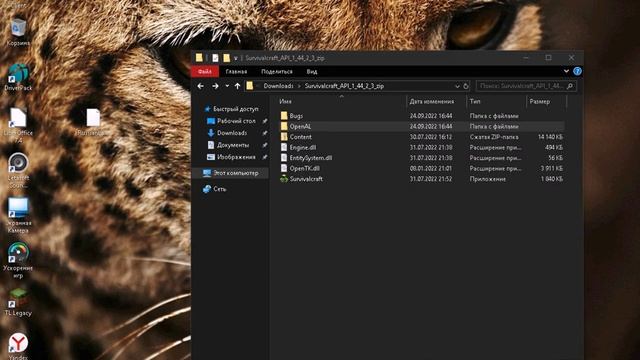
Task: Open the LibreOffice desktop shortcut
Action: point(18,124)
